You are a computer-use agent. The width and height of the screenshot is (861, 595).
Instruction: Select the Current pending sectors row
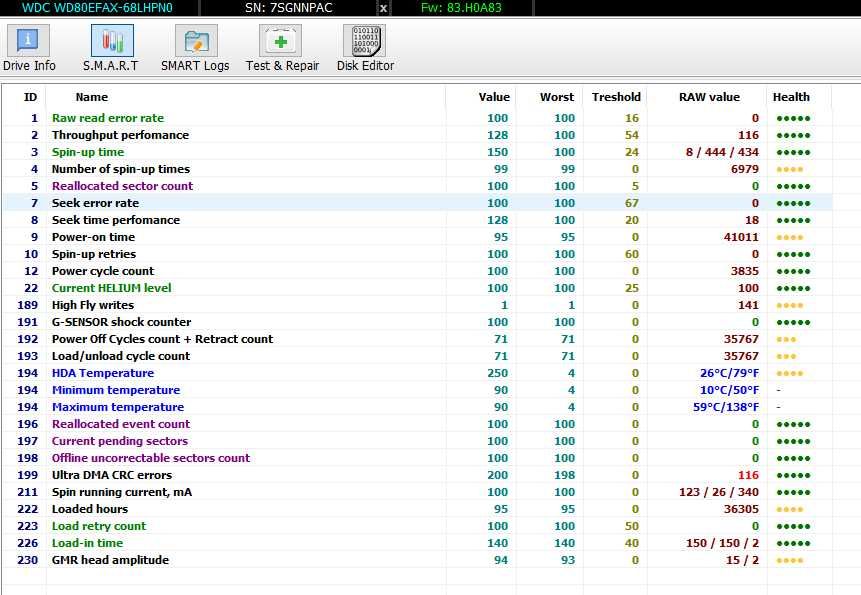tap(417, 441)
